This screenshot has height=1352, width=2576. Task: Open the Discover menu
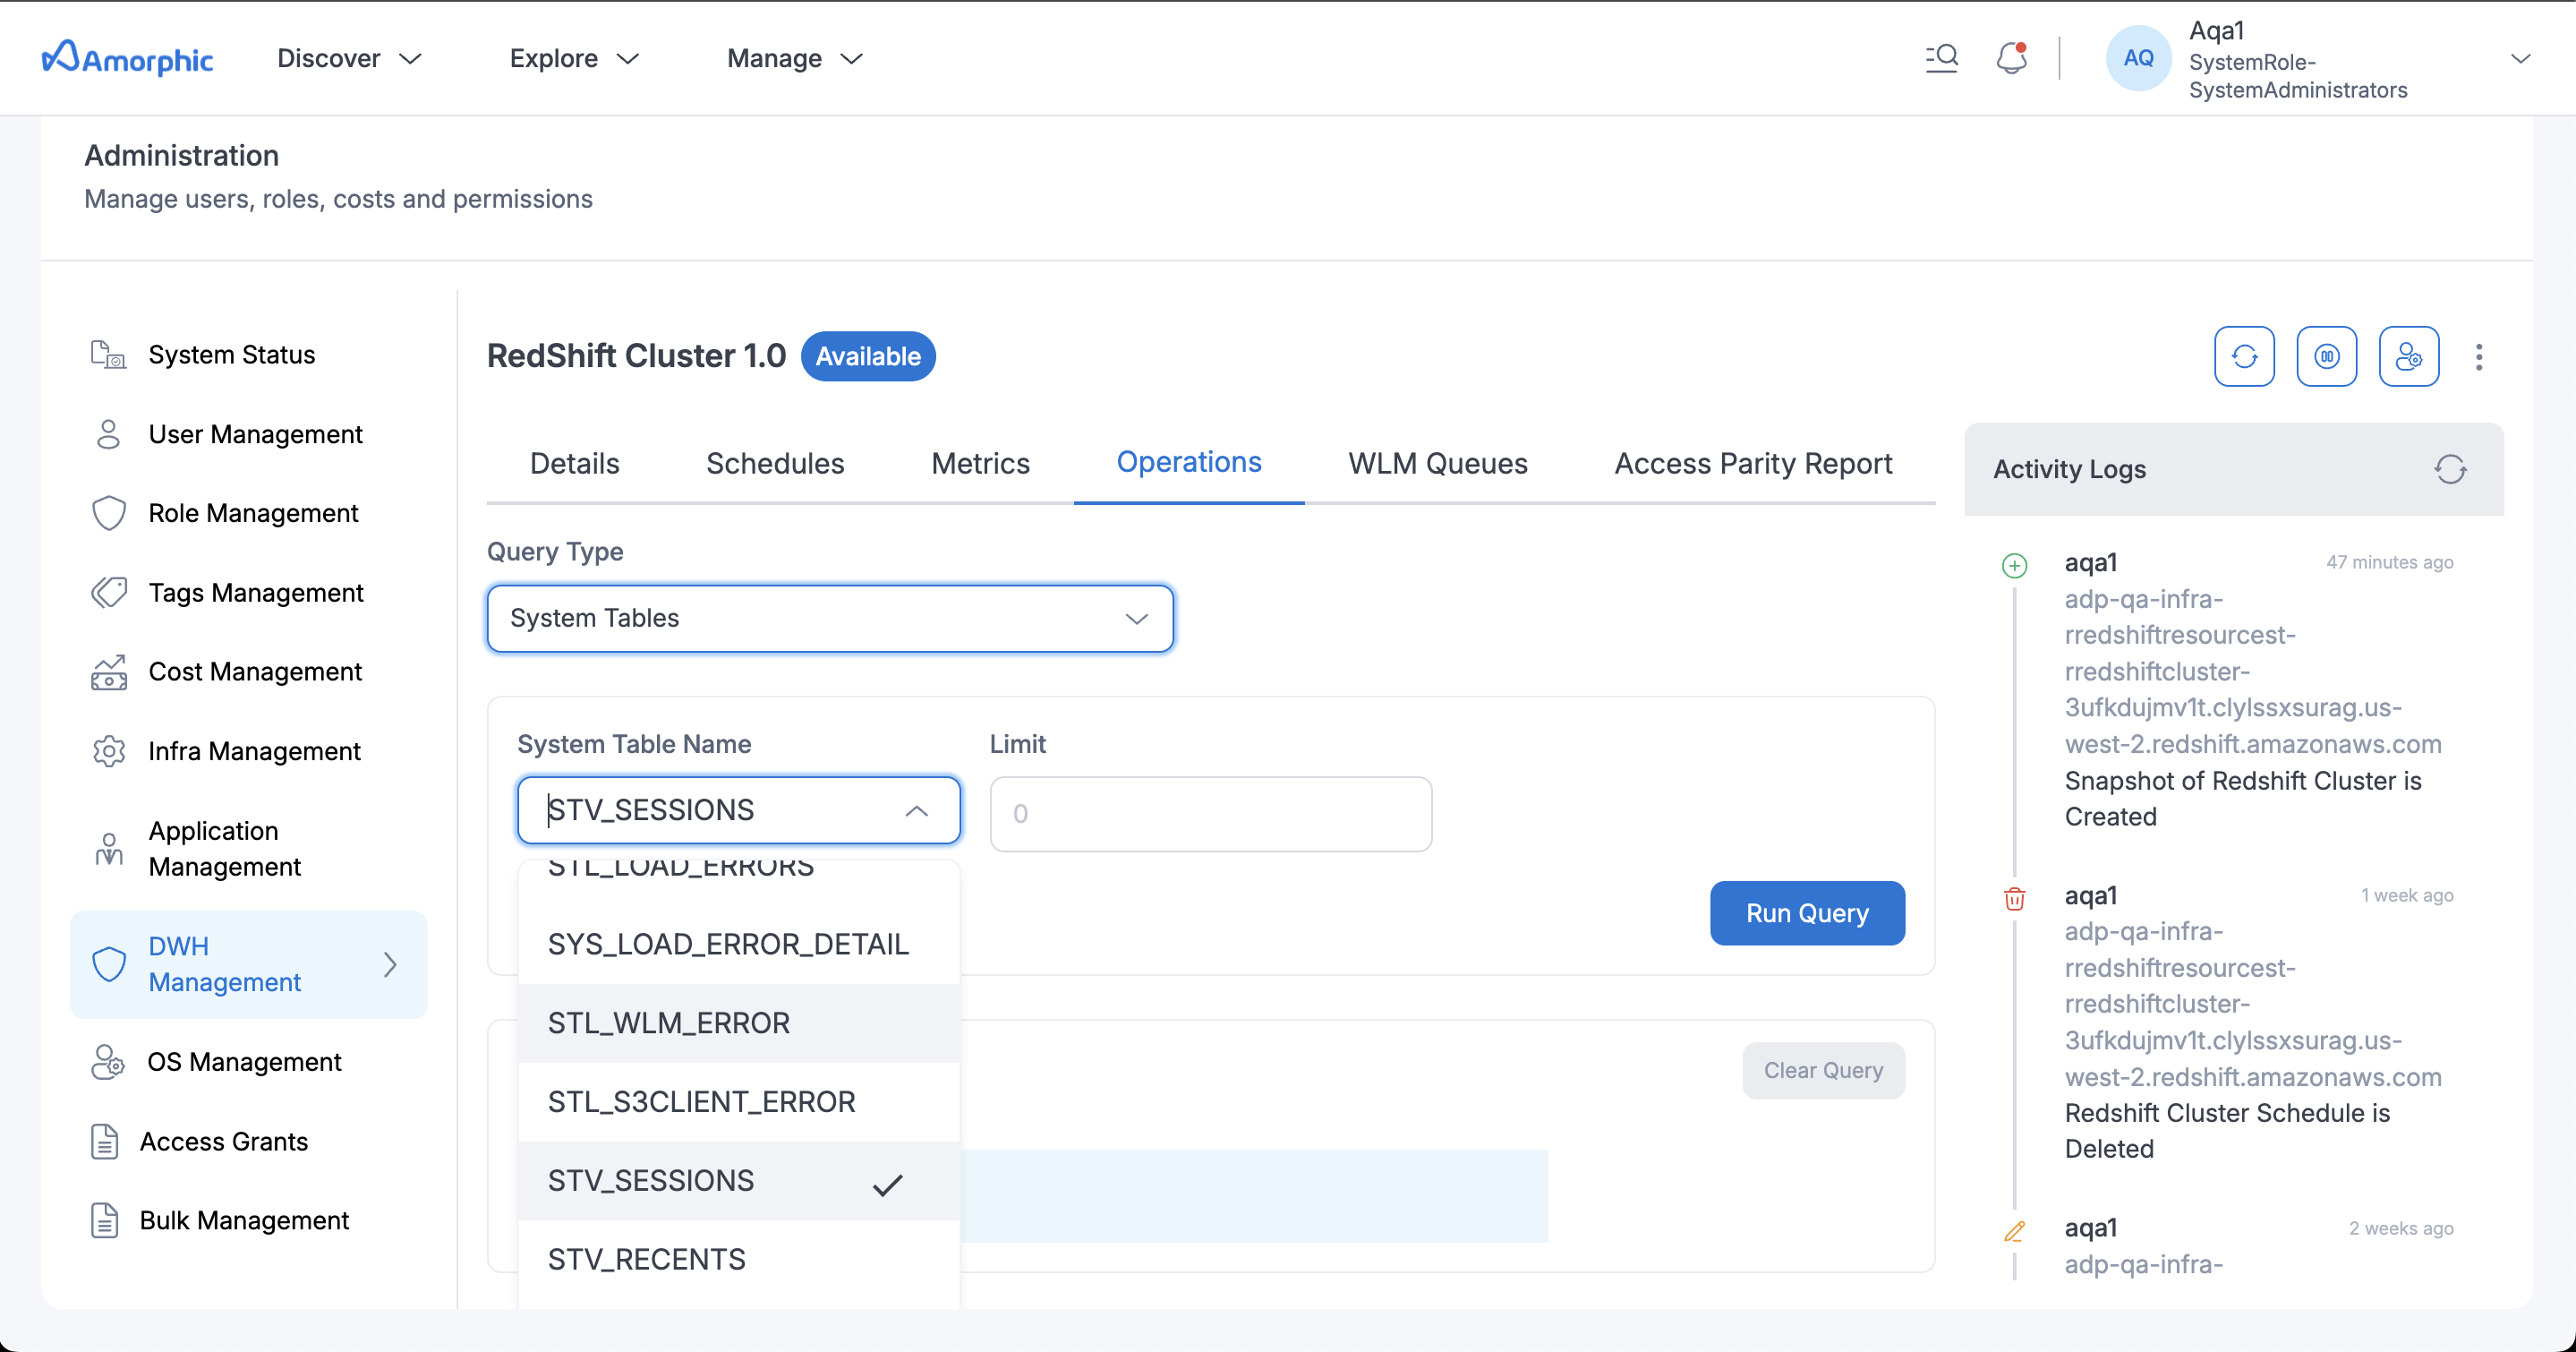[x=349, y=58]
